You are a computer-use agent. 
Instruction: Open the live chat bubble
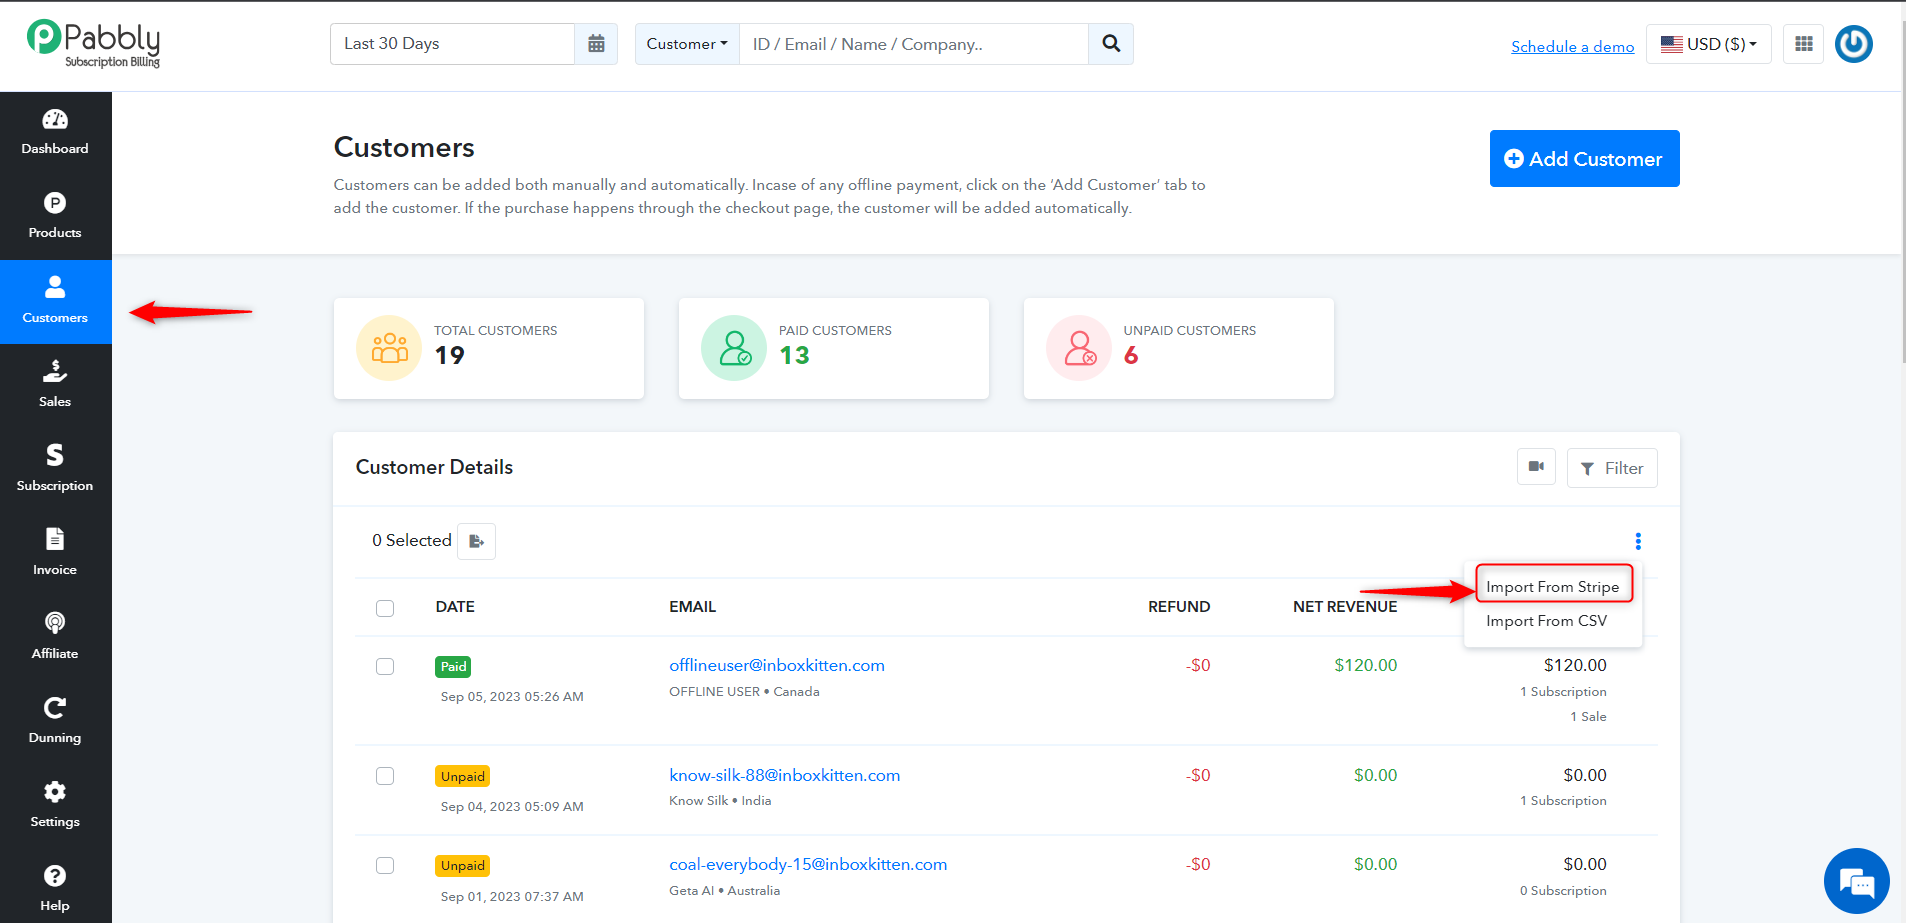1857,882
